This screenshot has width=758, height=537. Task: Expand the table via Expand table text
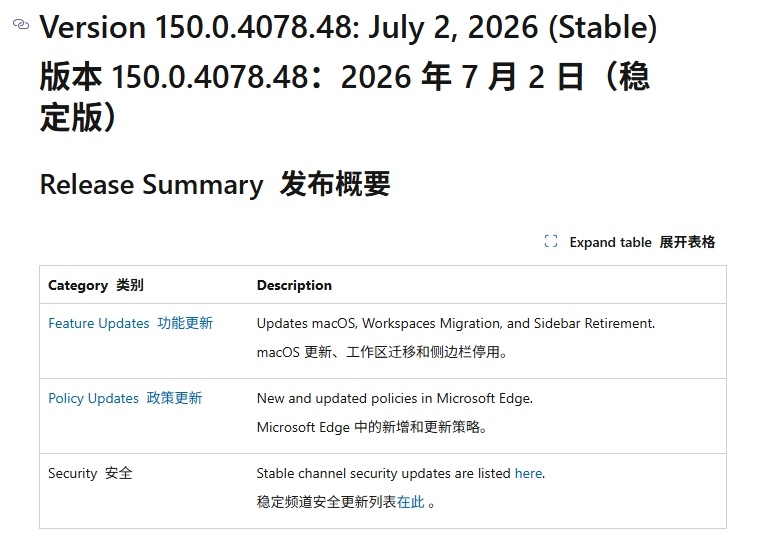click(610, 242)
